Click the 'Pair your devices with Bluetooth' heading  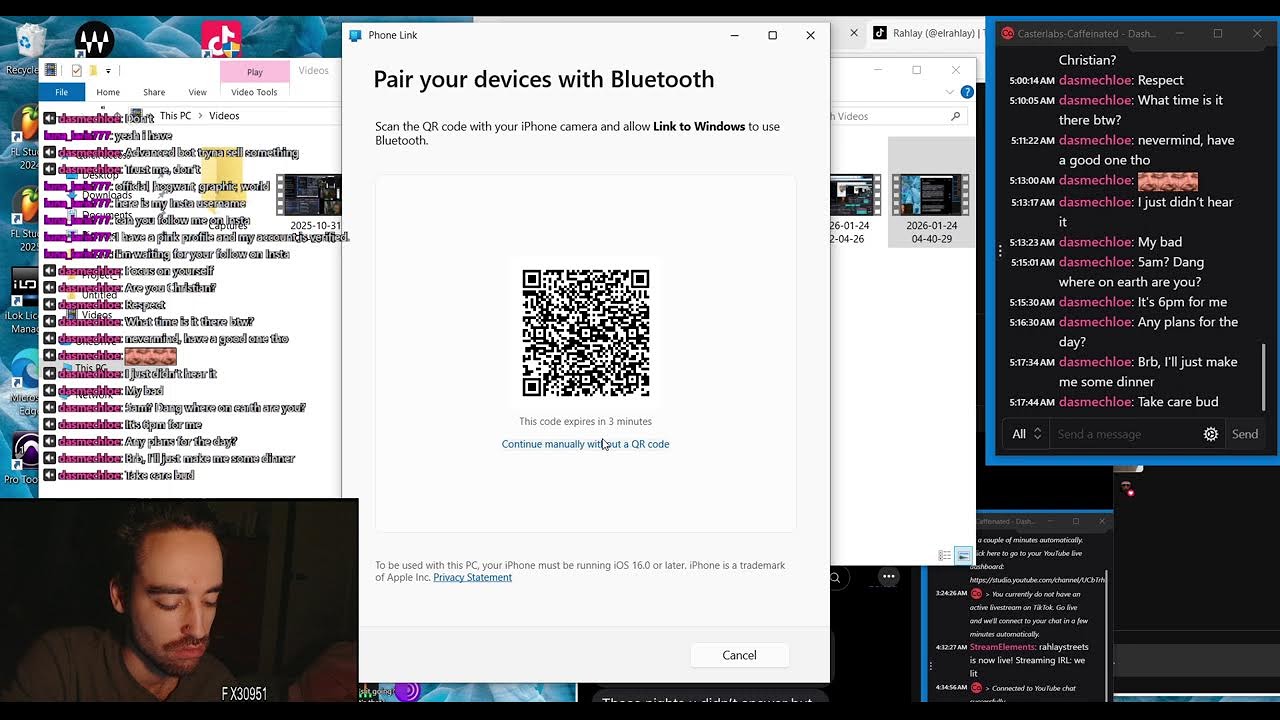(x=544, y=79)
